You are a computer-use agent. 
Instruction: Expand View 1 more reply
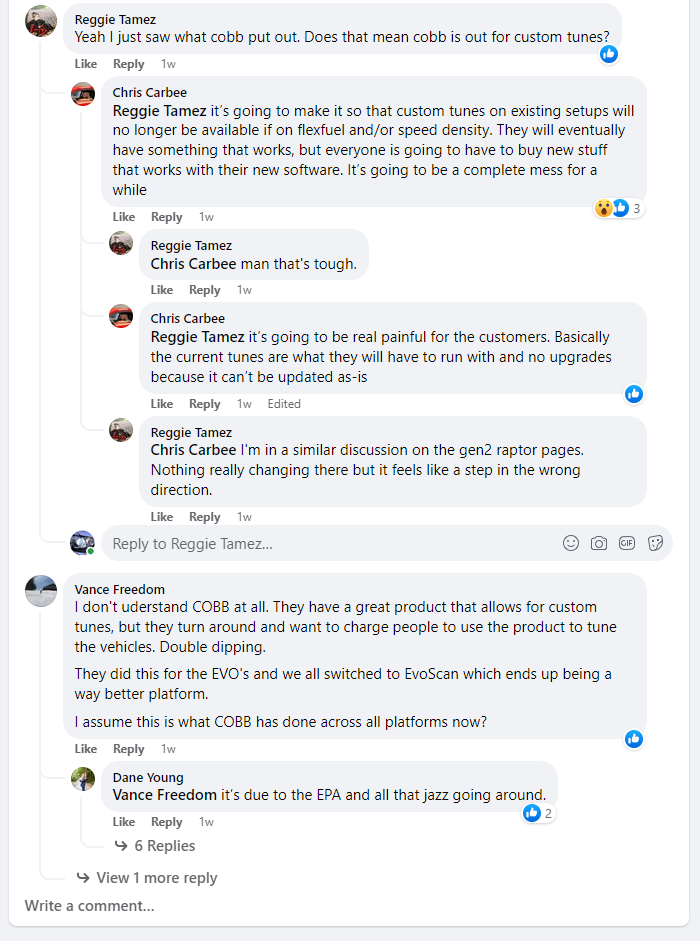[x=156, y=878]
